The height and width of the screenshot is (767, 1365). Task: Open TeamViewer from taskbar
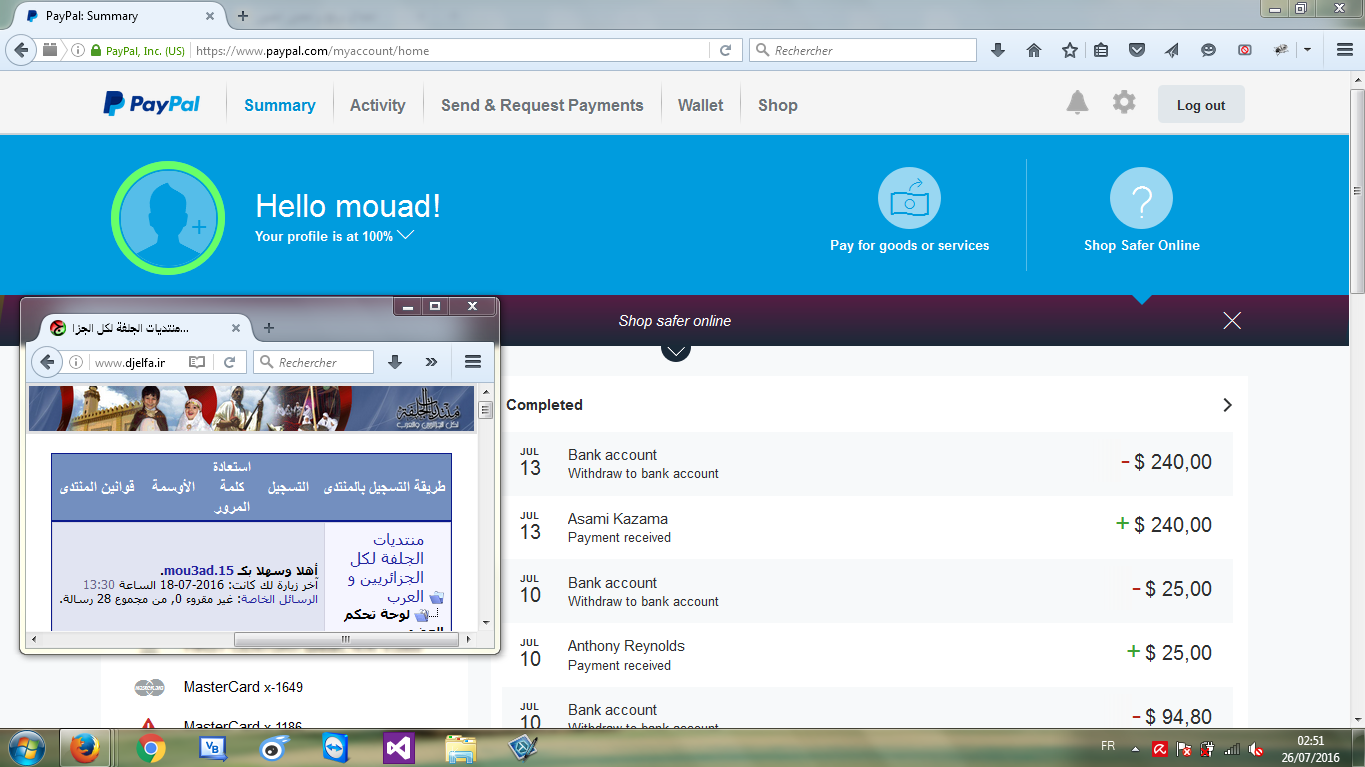(x=337, y=748)
